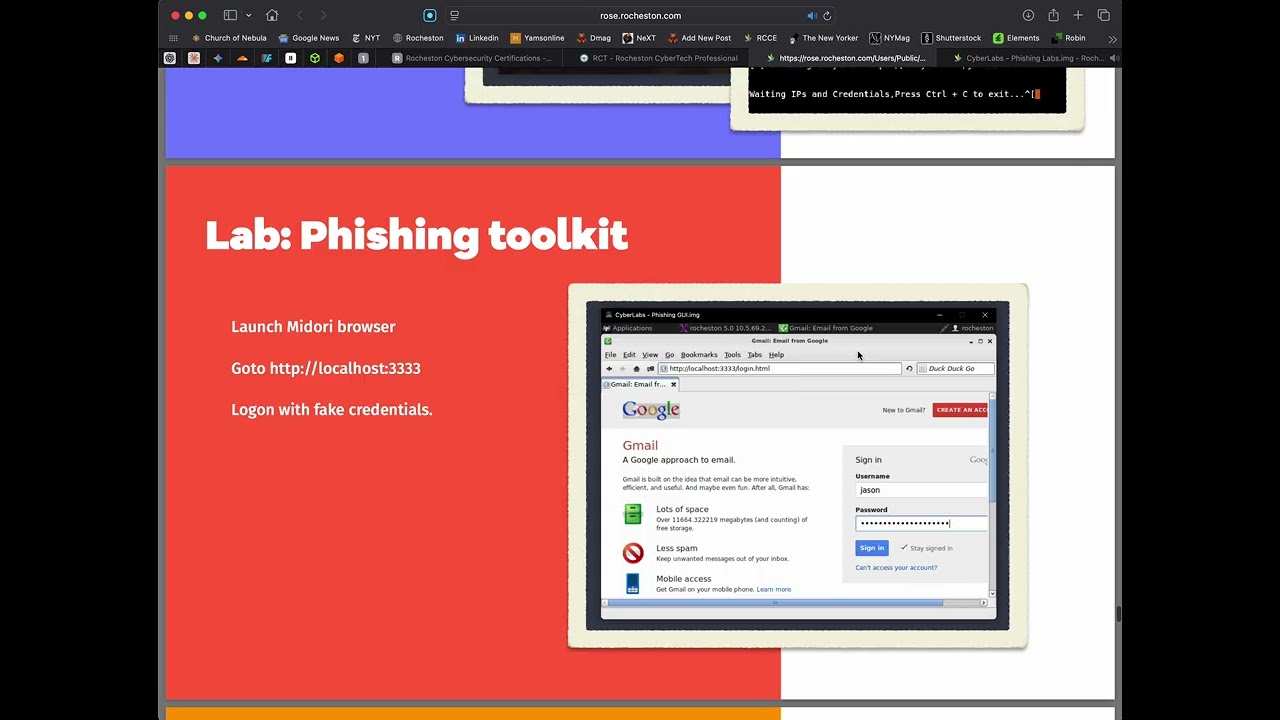
Task: Click Midori reload icon beside the URL field
Action: 909,369
